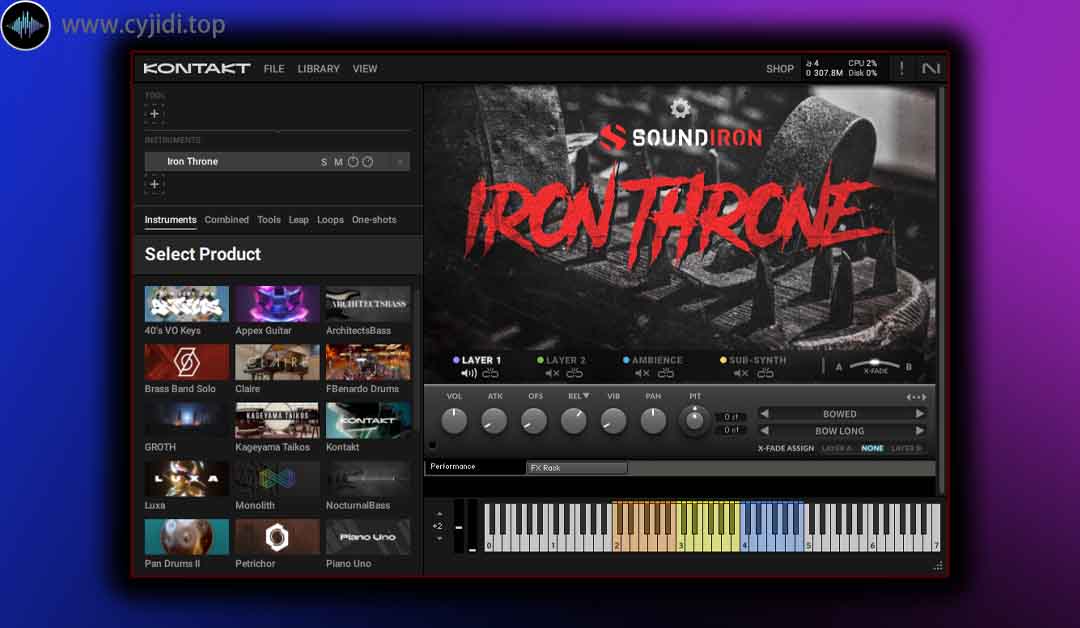The height and width of the screenshot is (628, 1080).
Task: Select the One-shots browser tab
Action: coord(374,220)
